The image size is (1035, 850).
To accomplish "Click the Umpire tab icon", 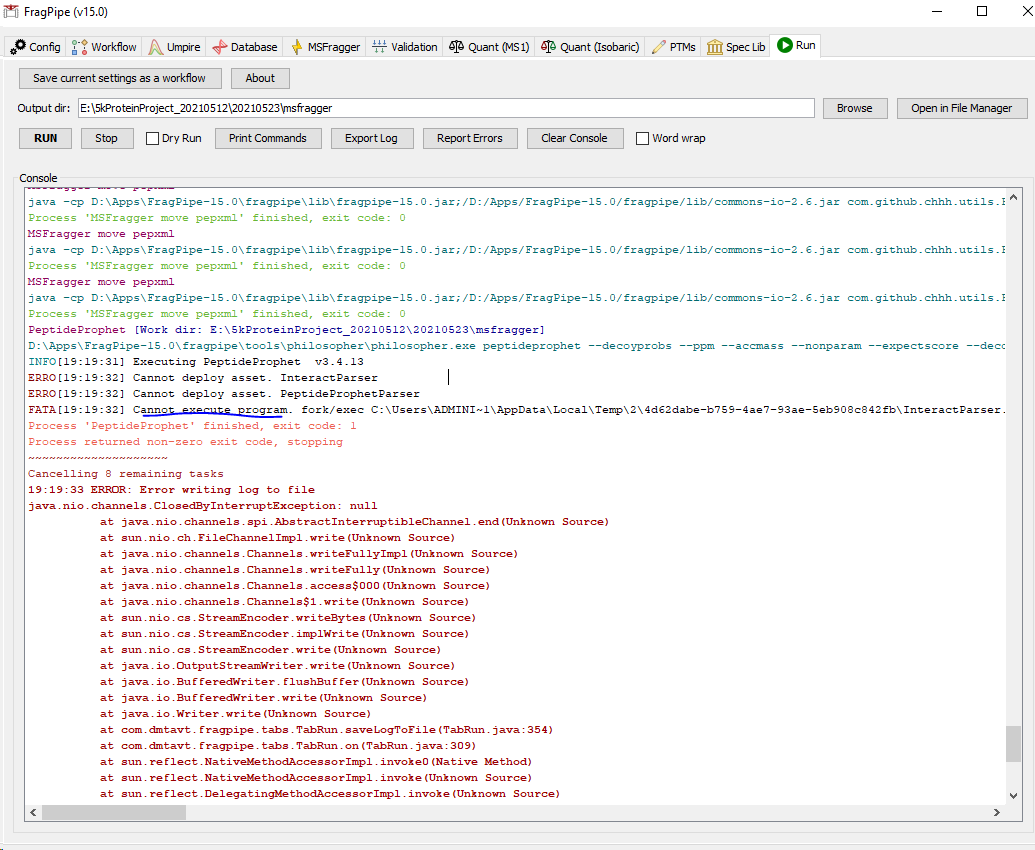I will tap(157, 46).
